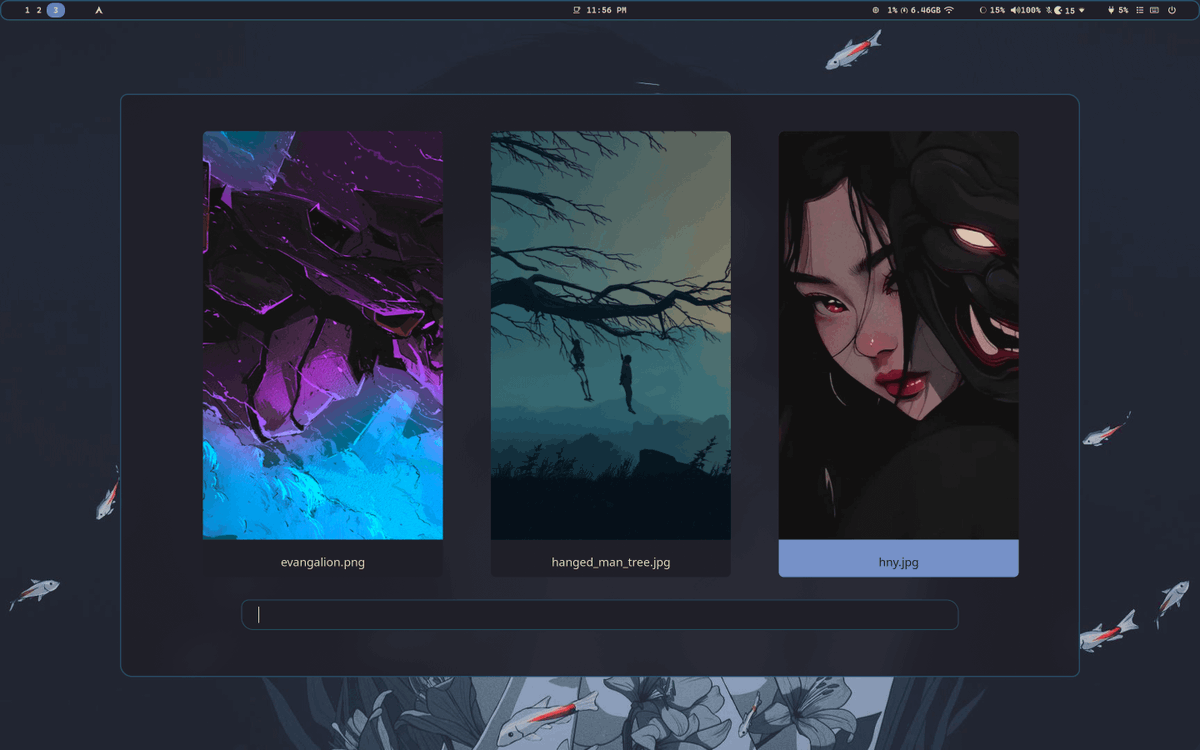Switch to workspace 2 in the top bar
Screen dimensions: 1200x750
[x=39, y=10]
